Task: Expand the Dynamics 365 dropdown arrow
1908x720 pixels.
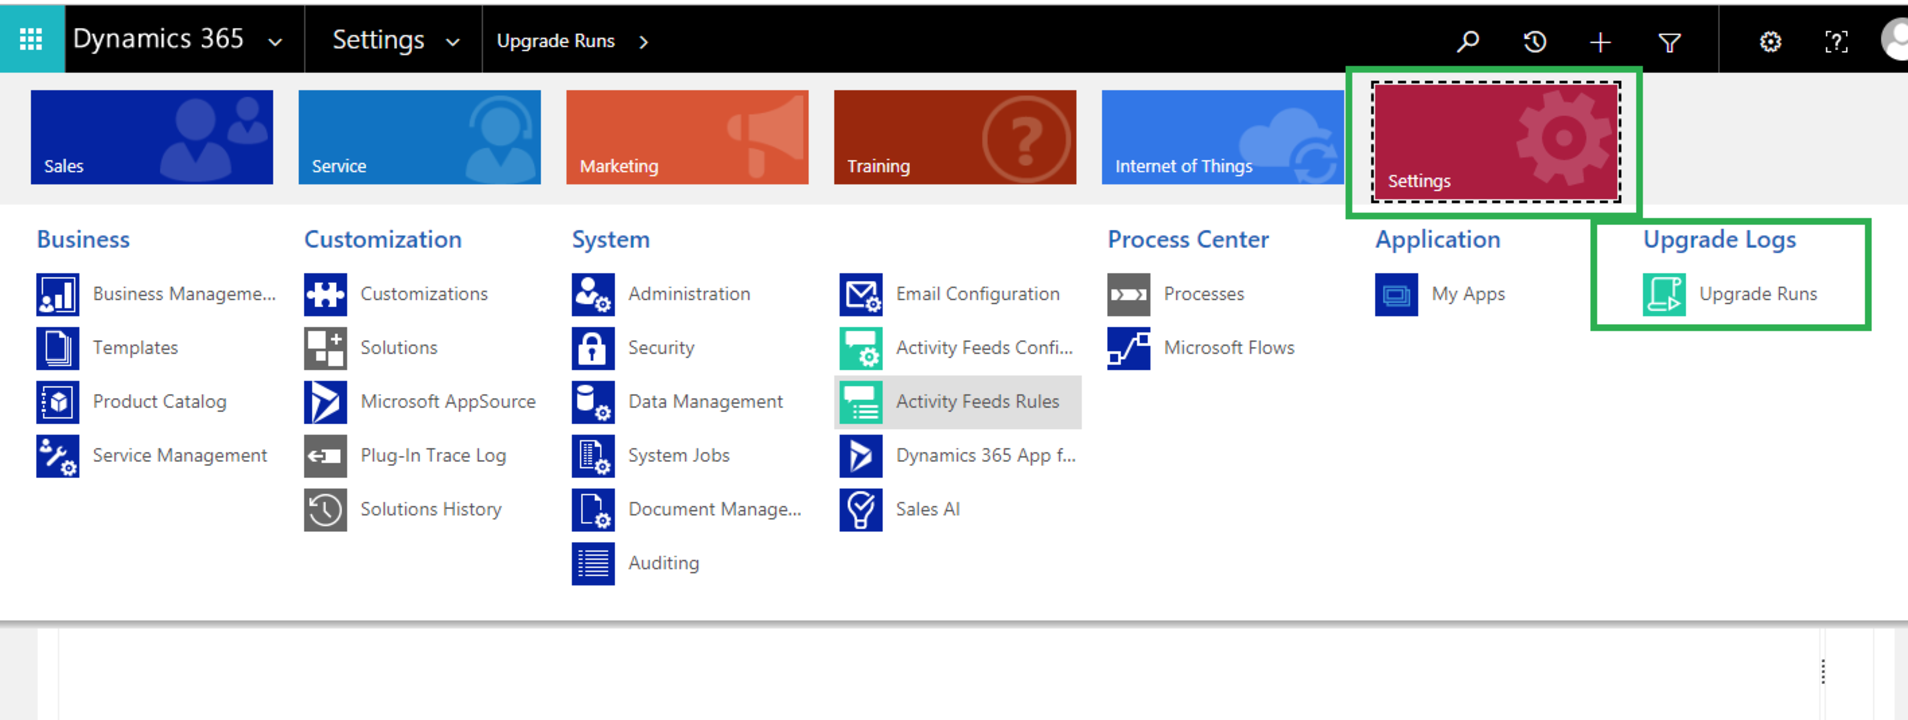Action: tap(275, 42)
